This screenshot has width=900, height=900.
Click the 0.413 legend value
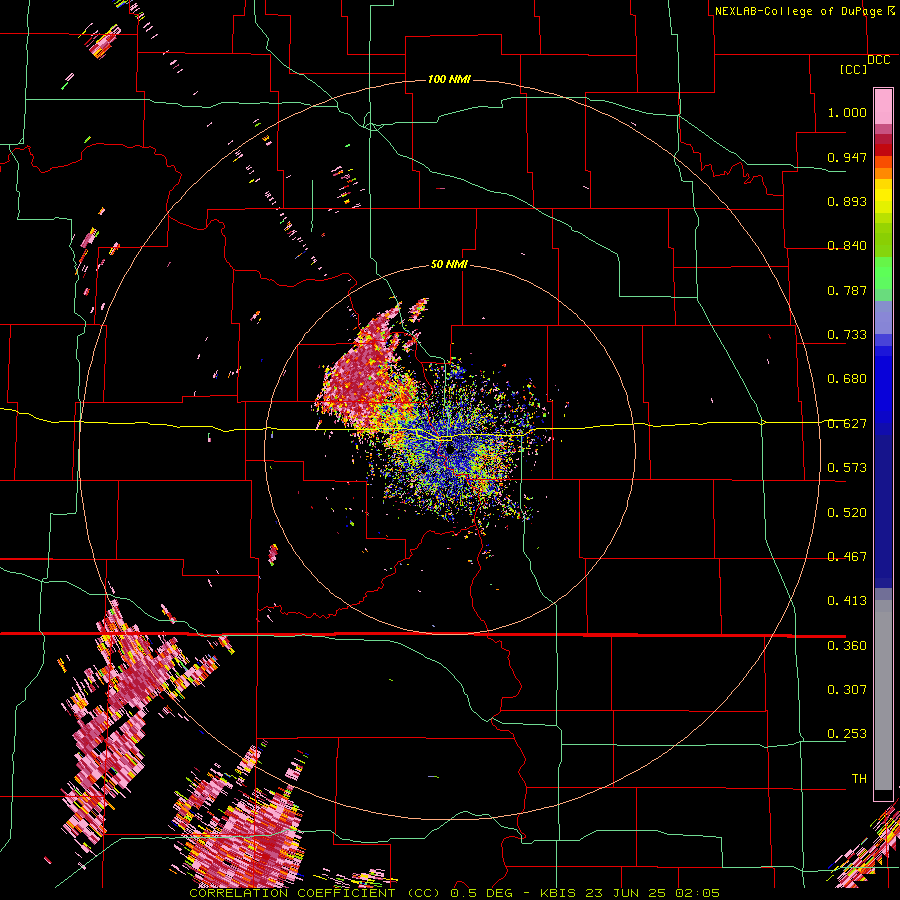click(x=847, y=601)
